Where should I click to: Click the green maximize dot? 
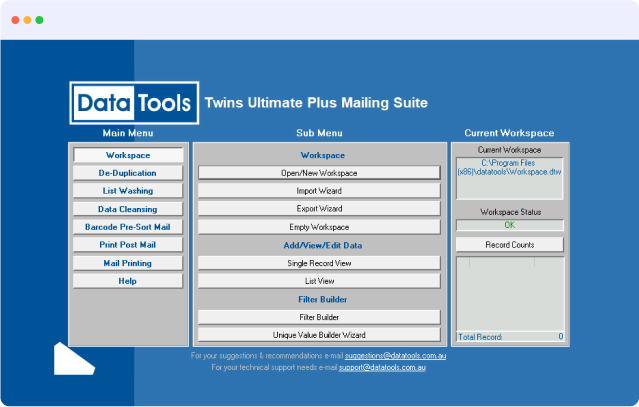tap(39, 20)
